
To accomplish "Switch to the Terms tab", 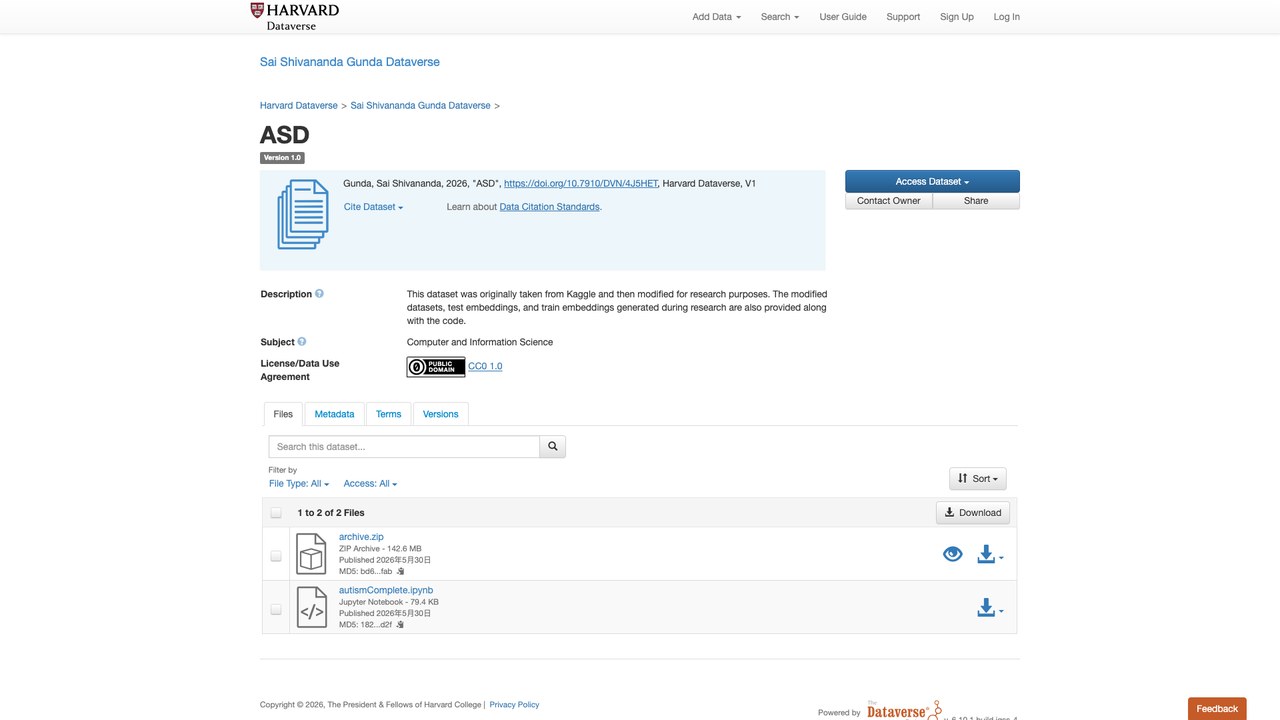I will tap(389, 414).
